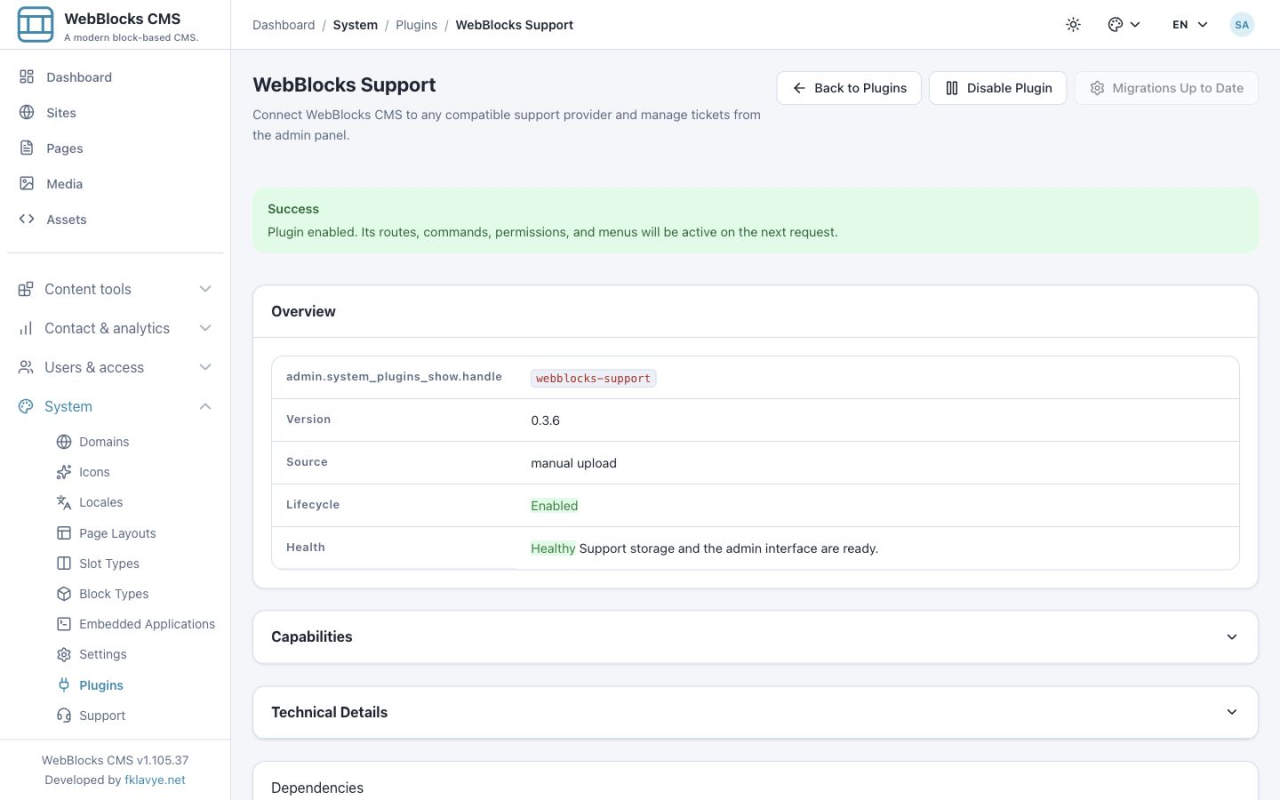Screen dimensions: 1280x800
Task: Click the Icons sparkle icon
Action: (x=64, y=472)
